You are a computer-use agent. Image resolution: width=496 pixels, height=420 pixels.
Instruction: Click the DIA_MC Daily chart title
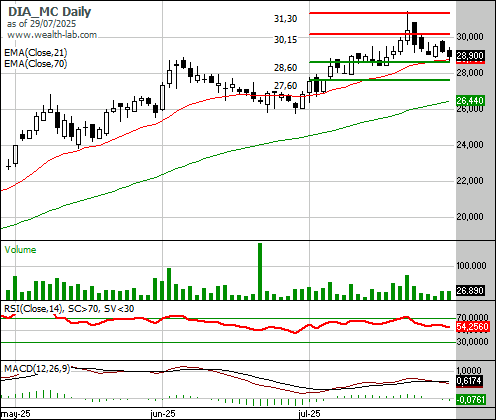point(49,12)
